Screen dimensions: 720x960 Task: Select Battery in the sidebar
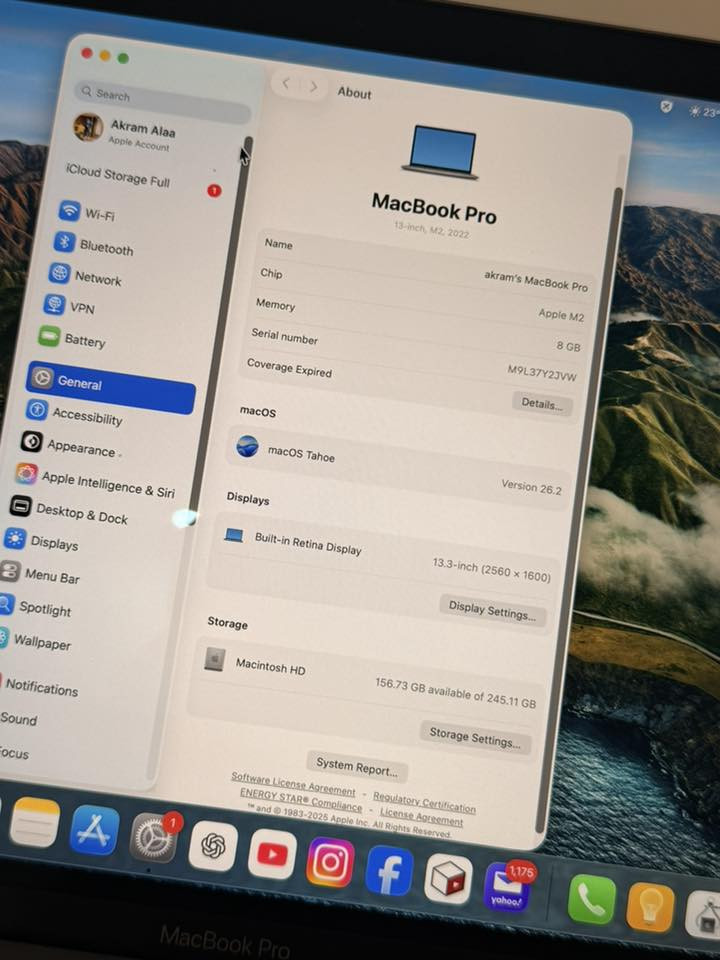(x=72, y=339)
